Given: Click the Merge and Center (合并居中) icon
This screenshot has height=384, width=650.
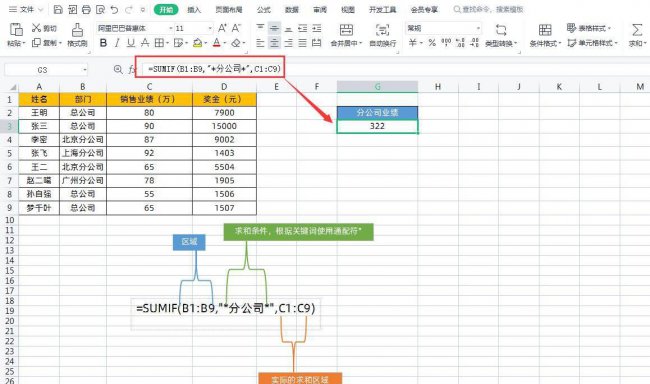Looking at the screenshot, I should pos(346,30).
